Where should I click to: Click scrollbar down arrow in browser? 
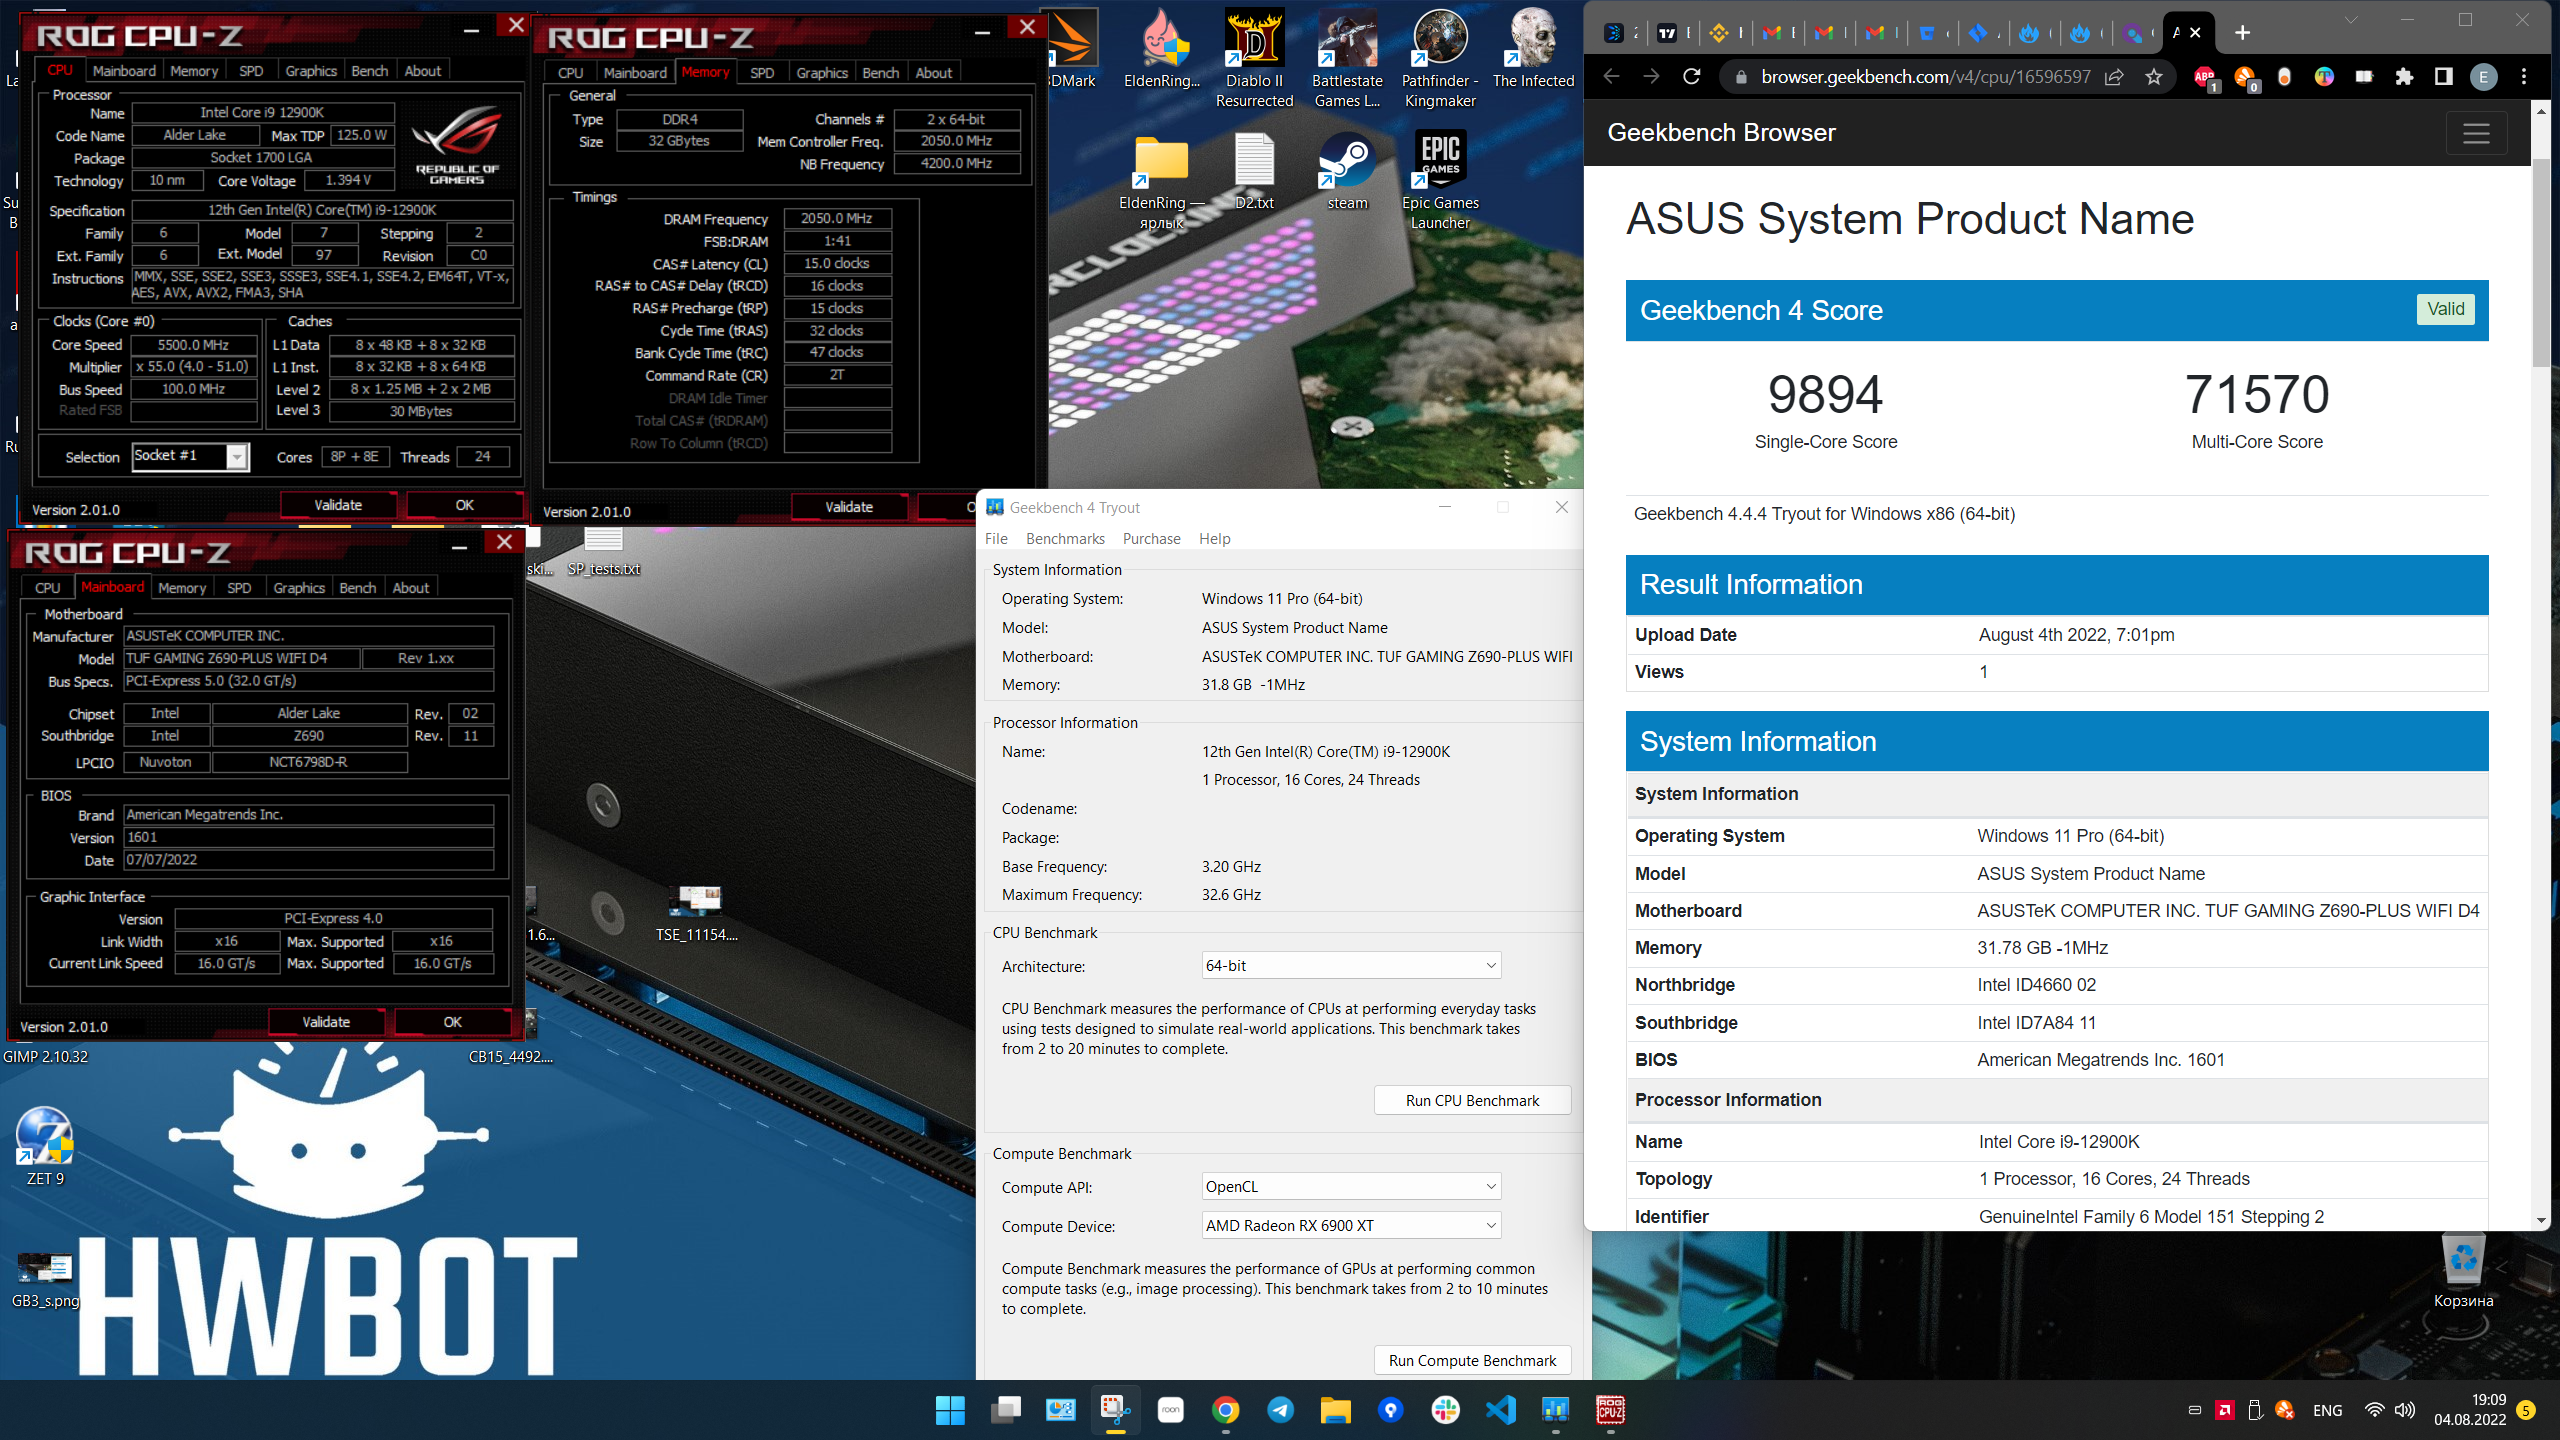[2541, 1221]
